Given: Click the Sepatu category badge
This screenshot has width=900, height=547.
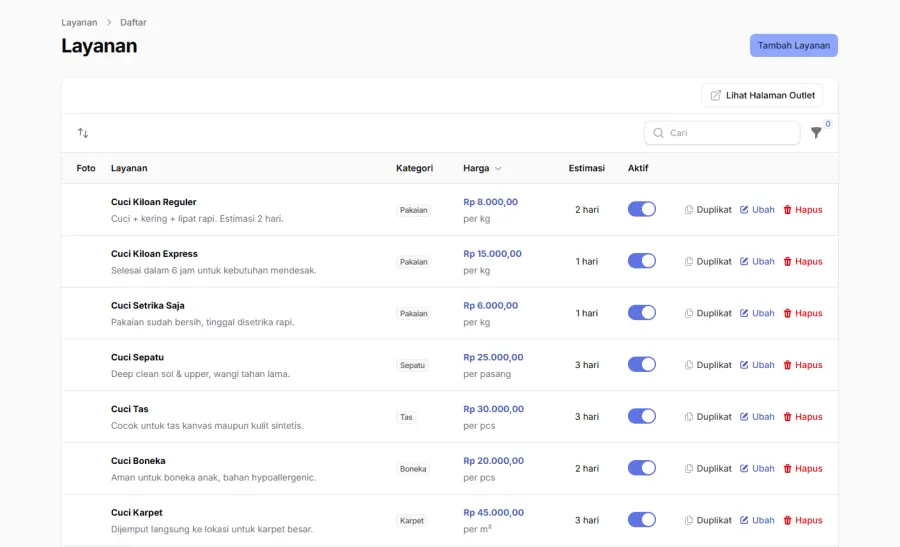Looking at the screenshot, I should (412, 365).
